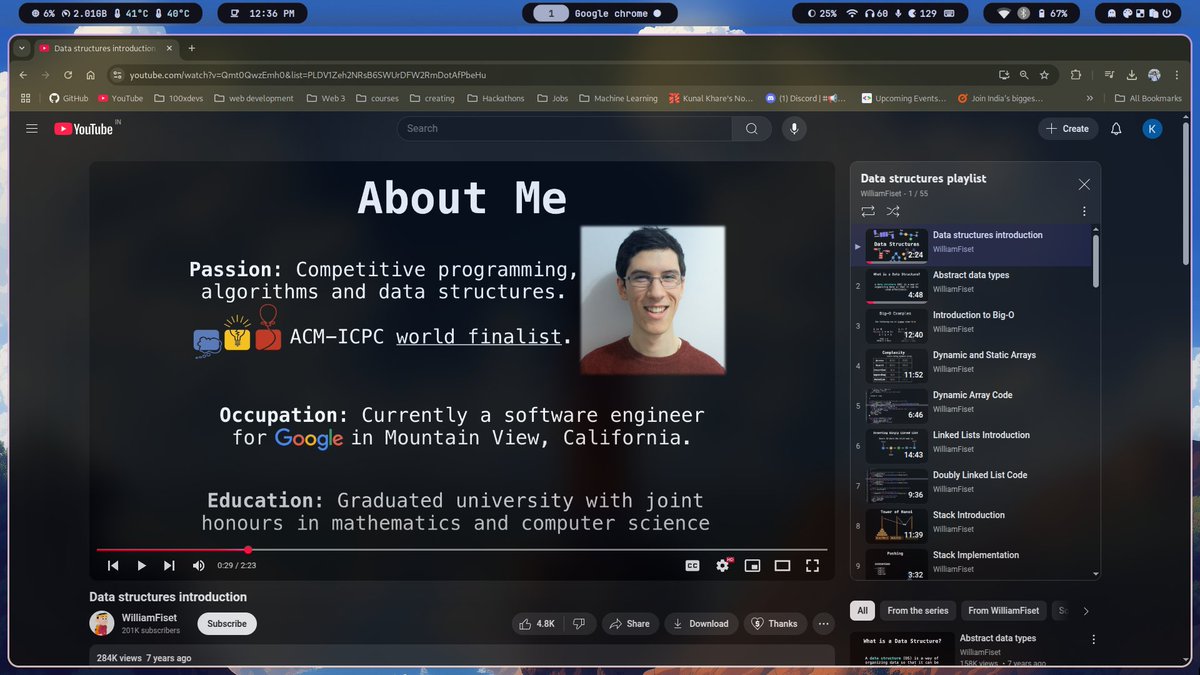
Task: Open Chrome media controls icon
Action: [x=1110, y=75]
